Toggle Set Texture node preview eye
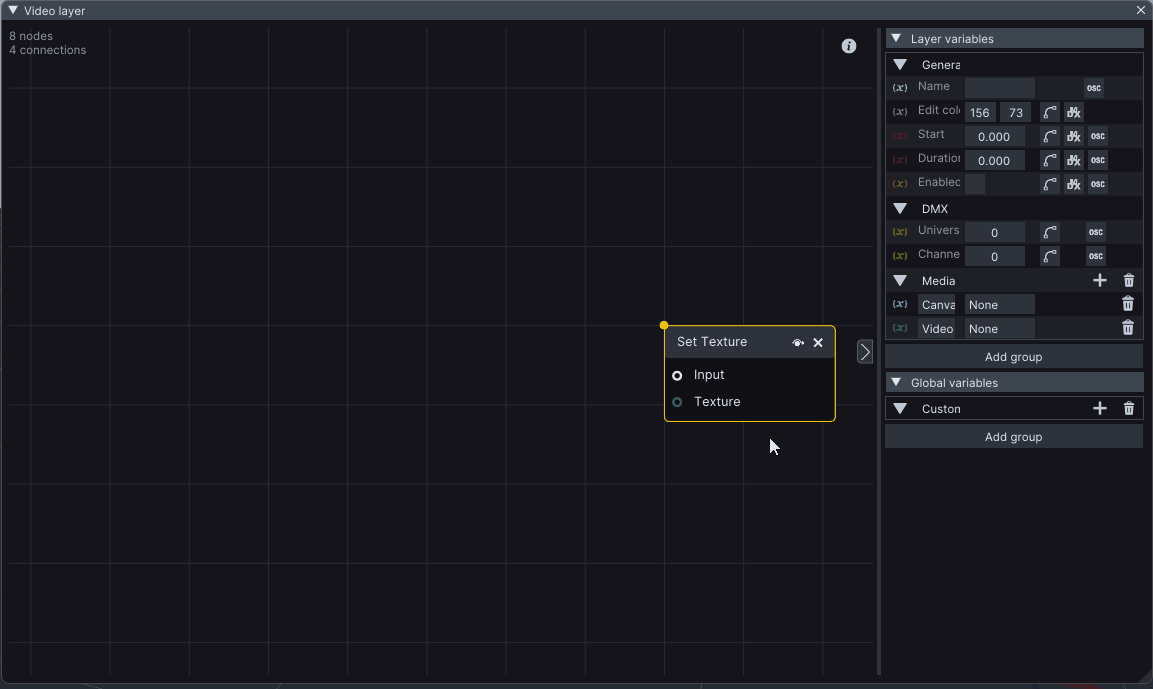The height and width of the screenshot is (689, 1153). [798, 343]
